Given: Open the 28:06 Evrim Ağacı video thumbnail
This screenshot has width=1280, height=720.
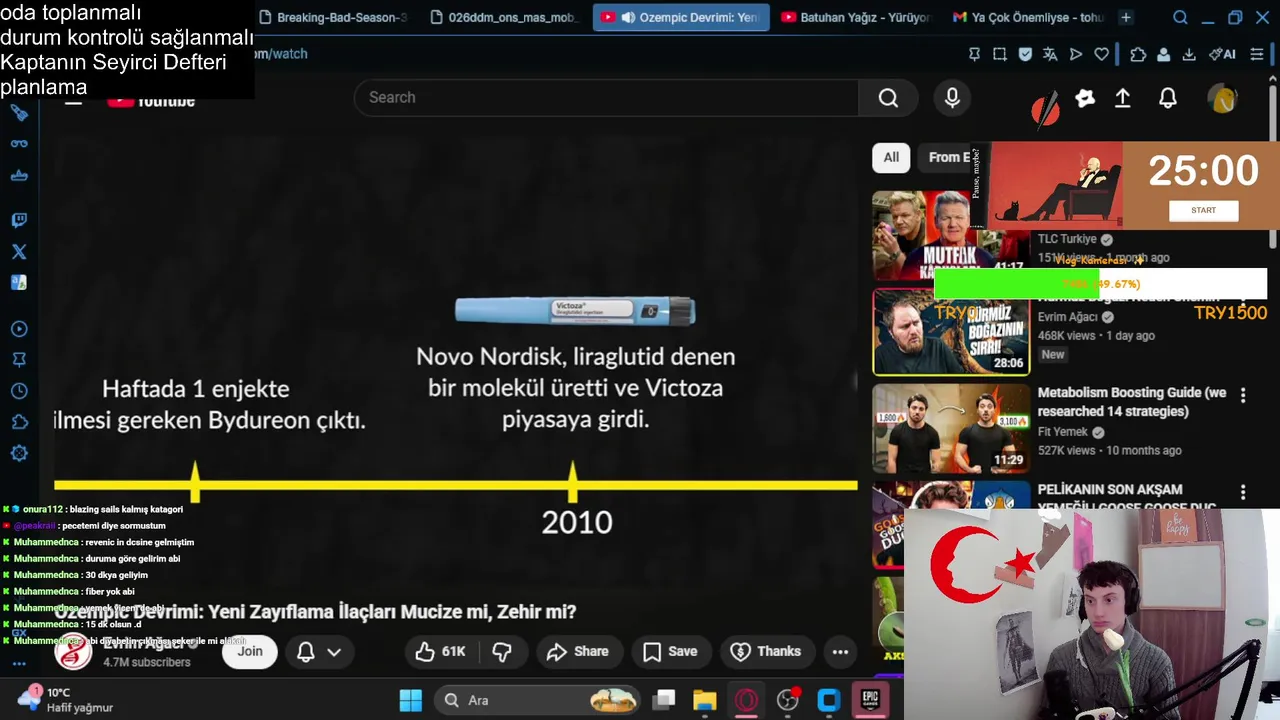Looking at the screenshot, I should click(x=951, y=333).
